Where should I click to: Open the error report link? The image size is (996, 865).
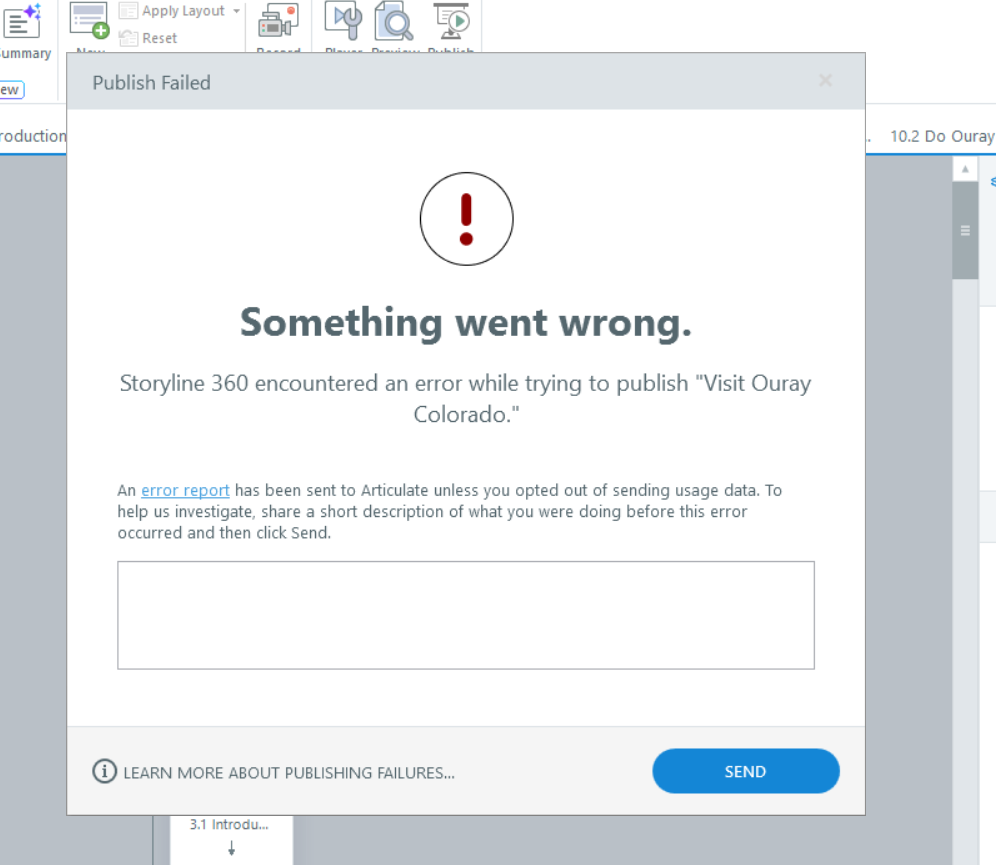pyautogui.click(x=185, y=490)
